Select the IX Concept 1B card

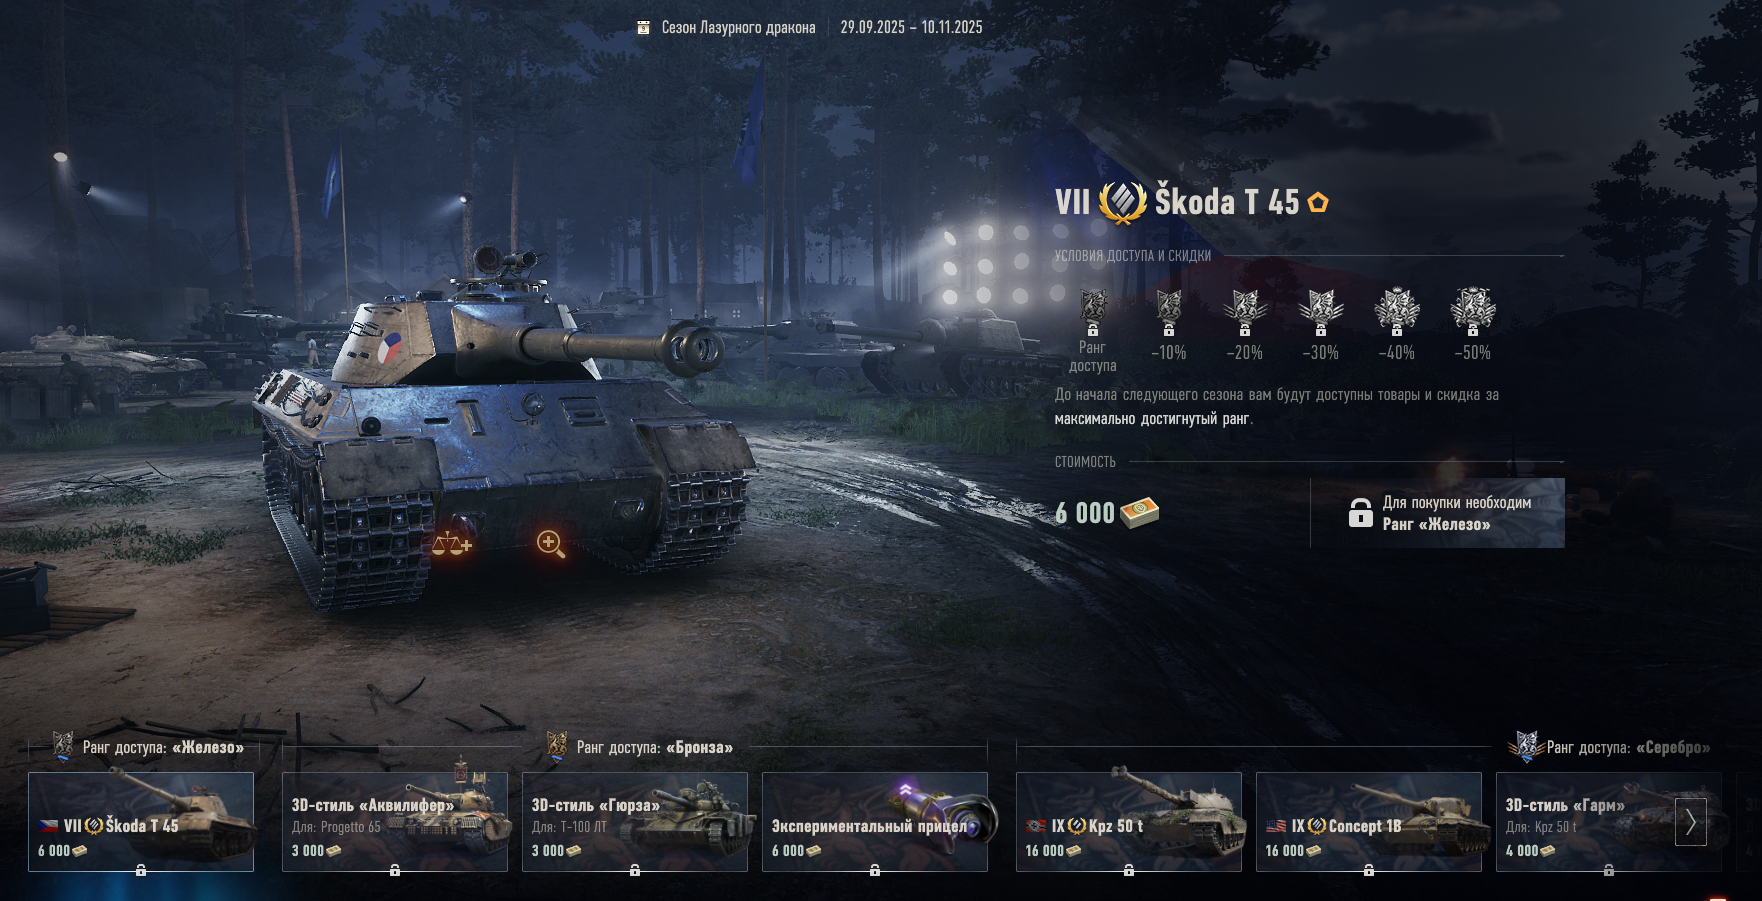pos(1369,821)
